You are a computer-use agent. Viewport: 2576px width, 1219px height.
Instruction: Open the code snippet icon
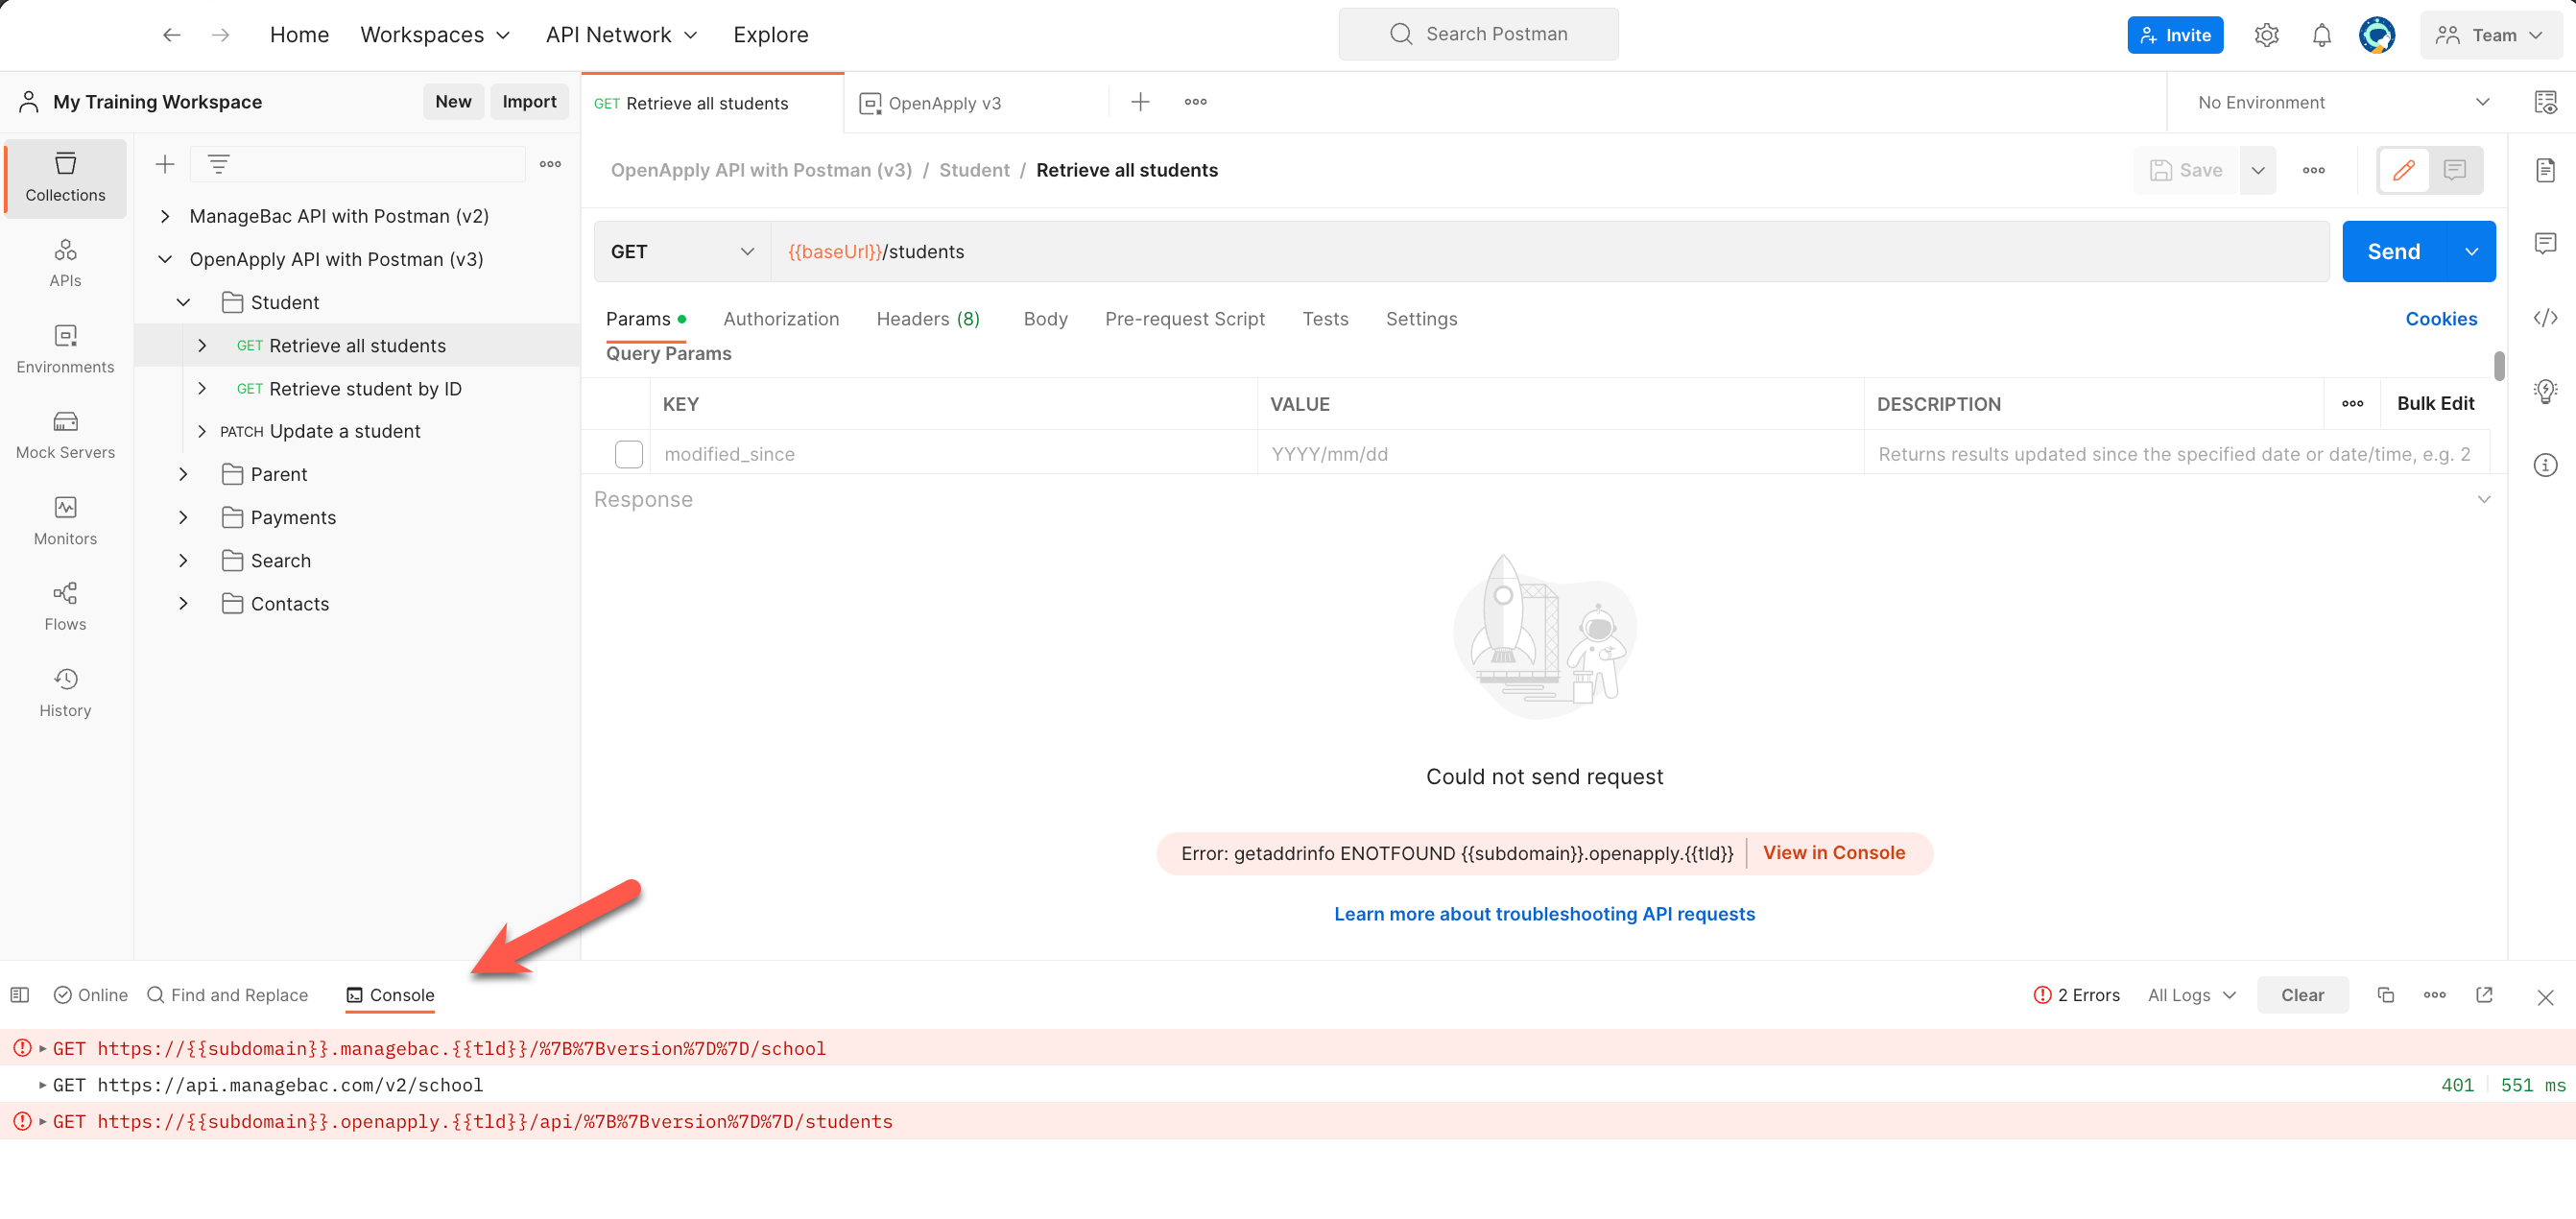(2545, 318)
